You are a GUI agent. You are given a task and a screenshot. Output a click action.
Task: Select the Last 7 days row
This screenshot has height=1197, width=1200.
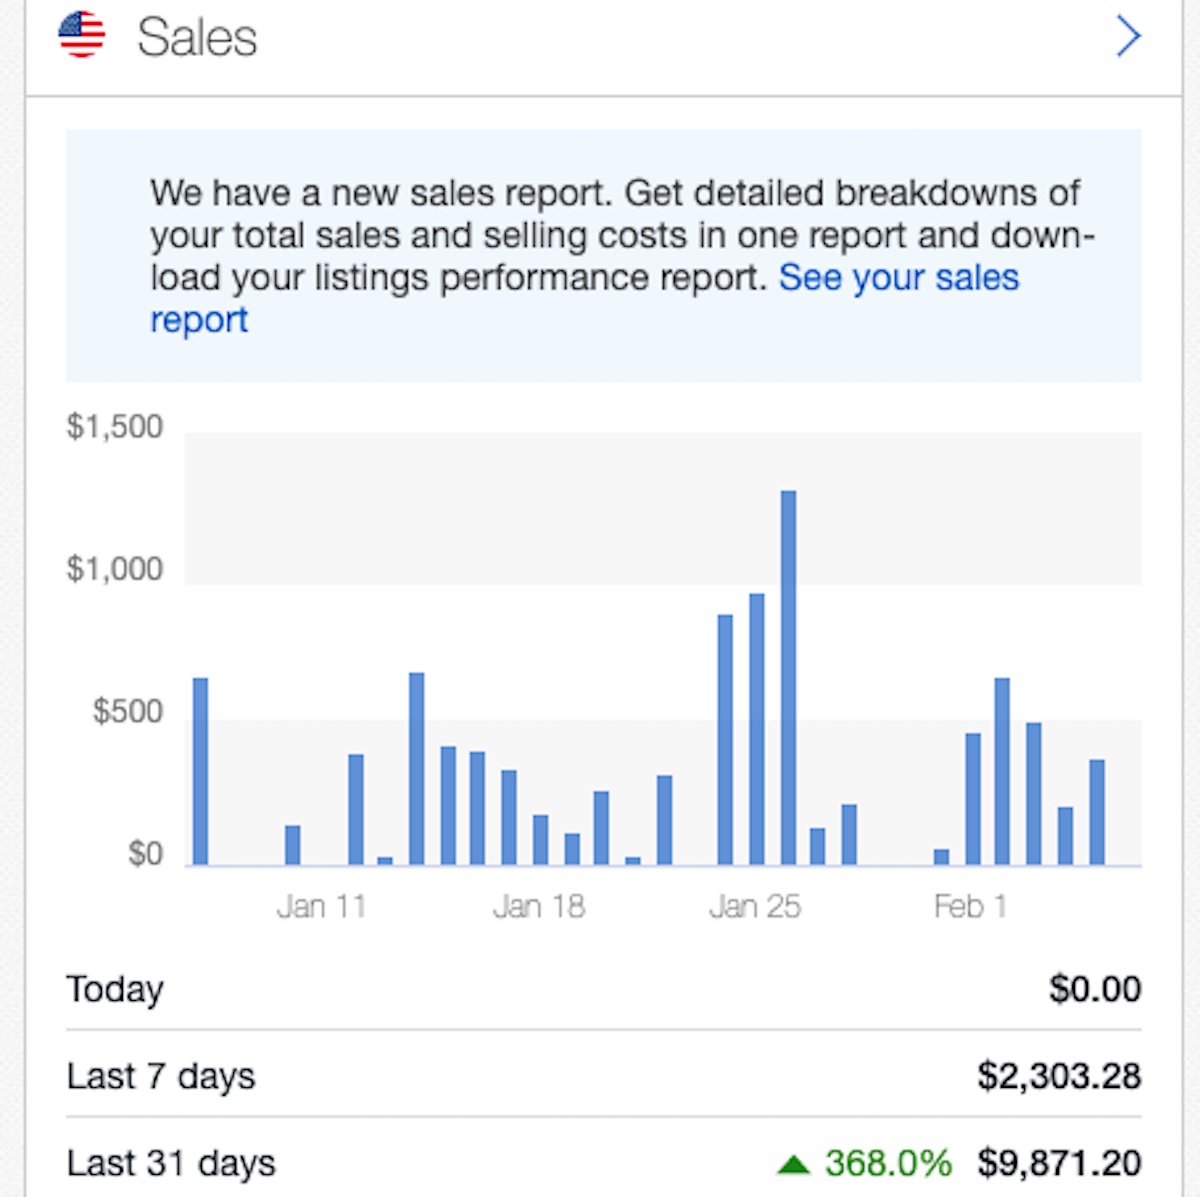604,1076
